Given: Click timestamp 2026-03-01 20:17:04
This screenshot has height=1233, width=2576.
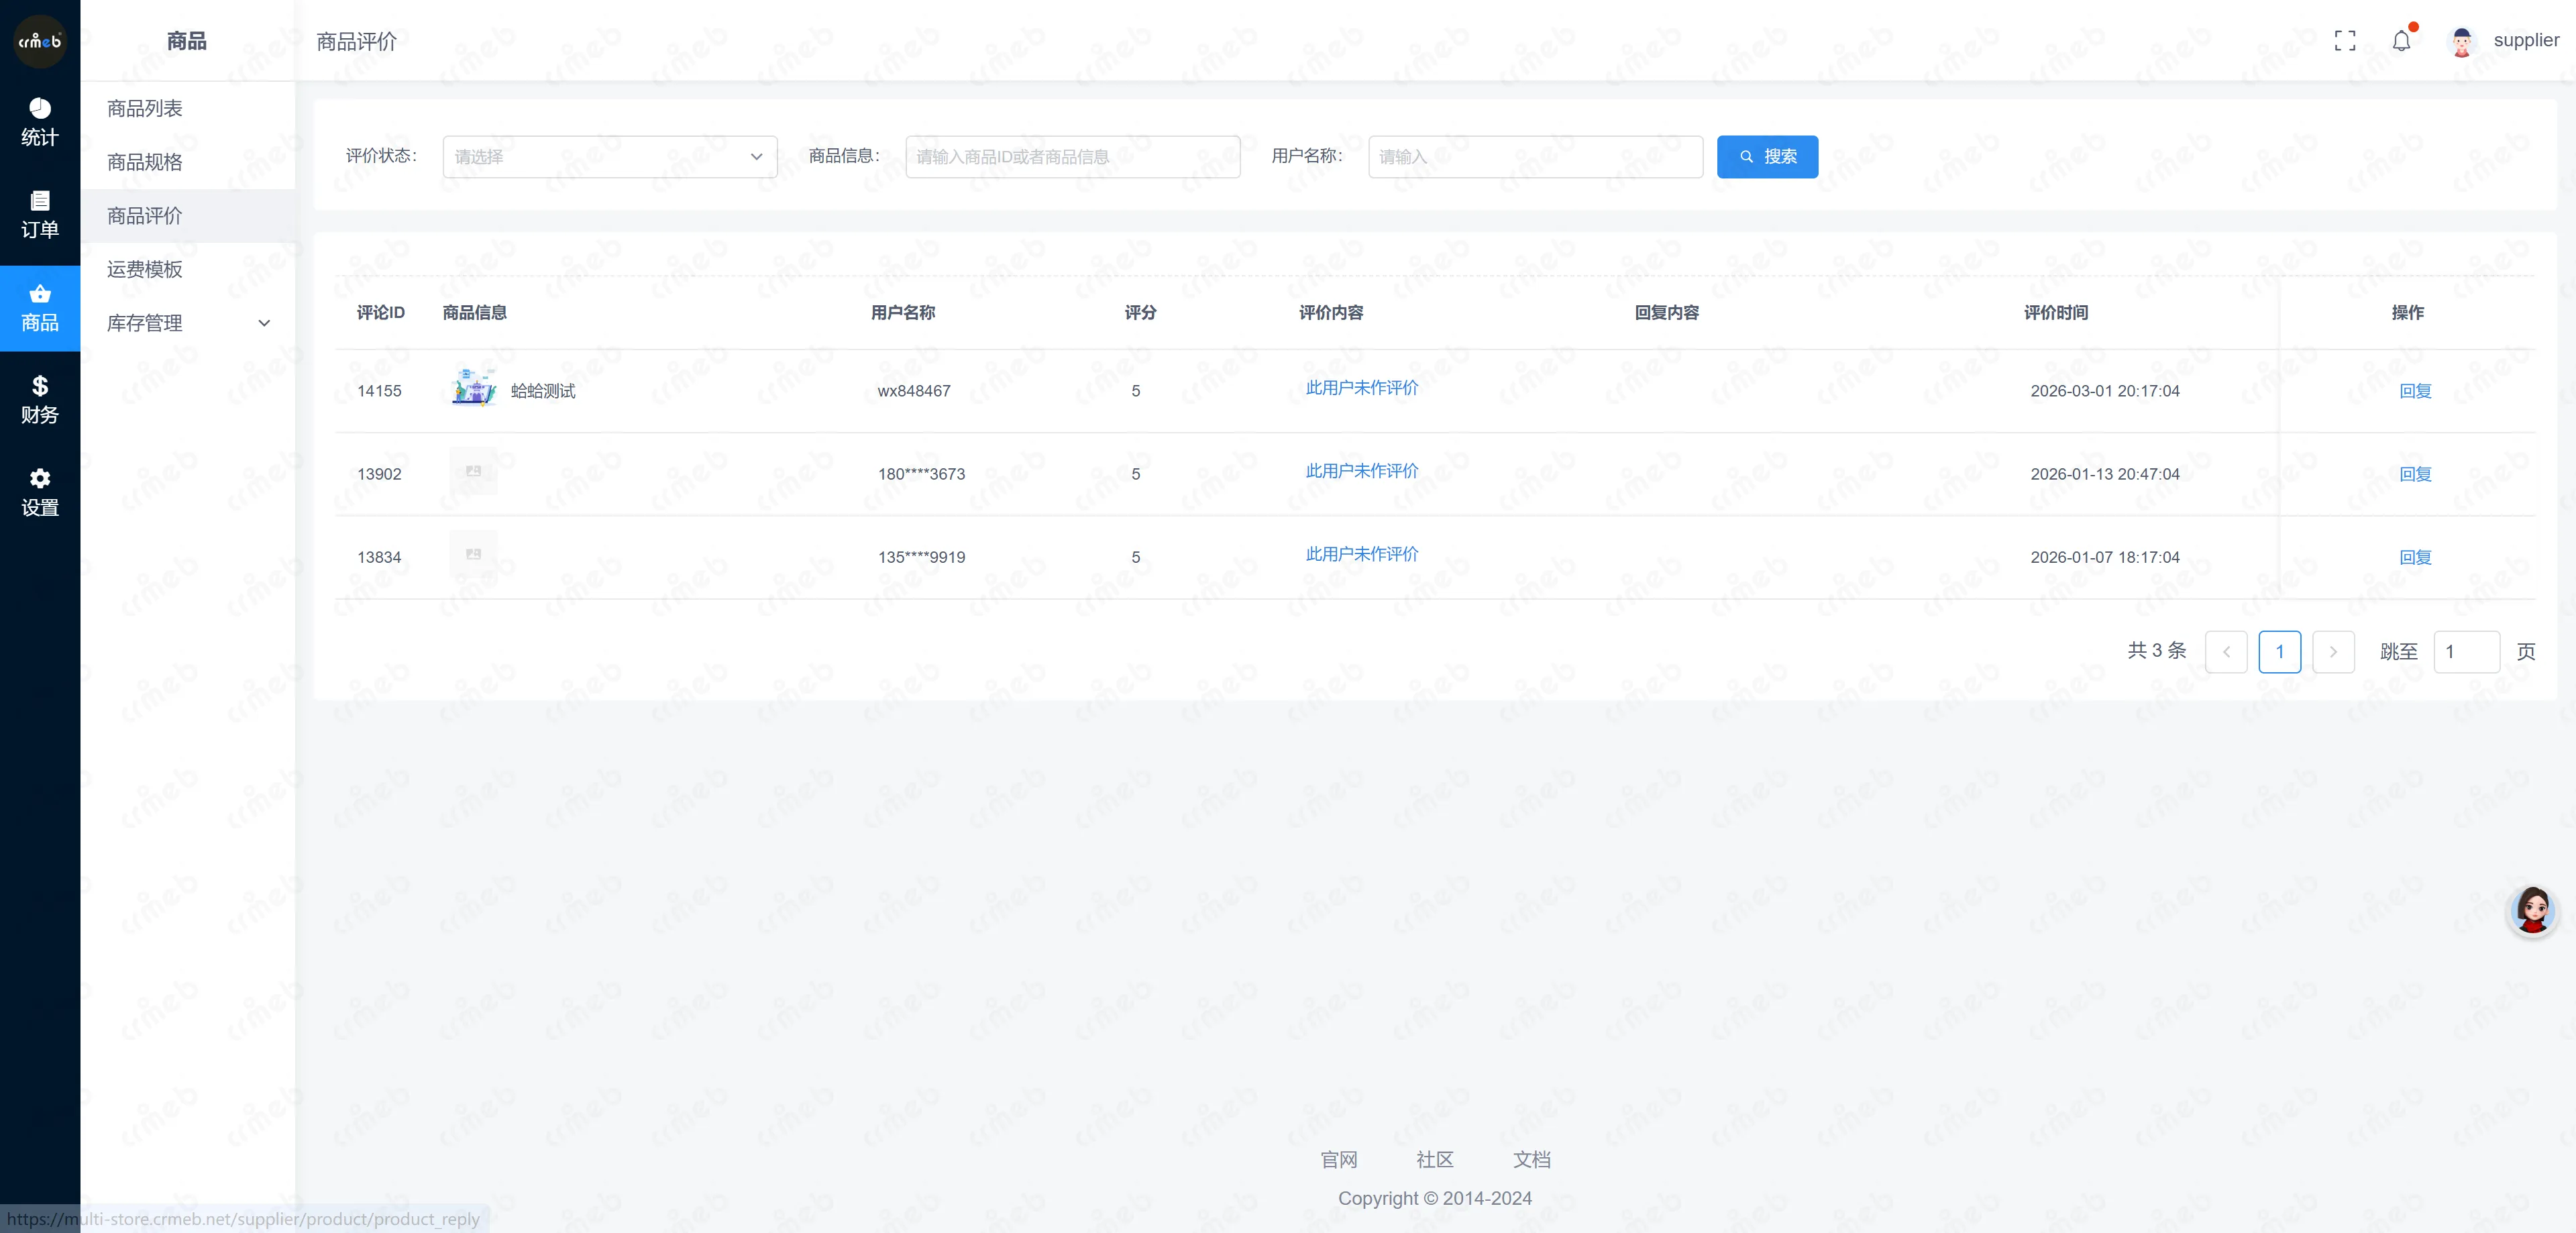Looking at the screenshot, I should coord(2105,391).
